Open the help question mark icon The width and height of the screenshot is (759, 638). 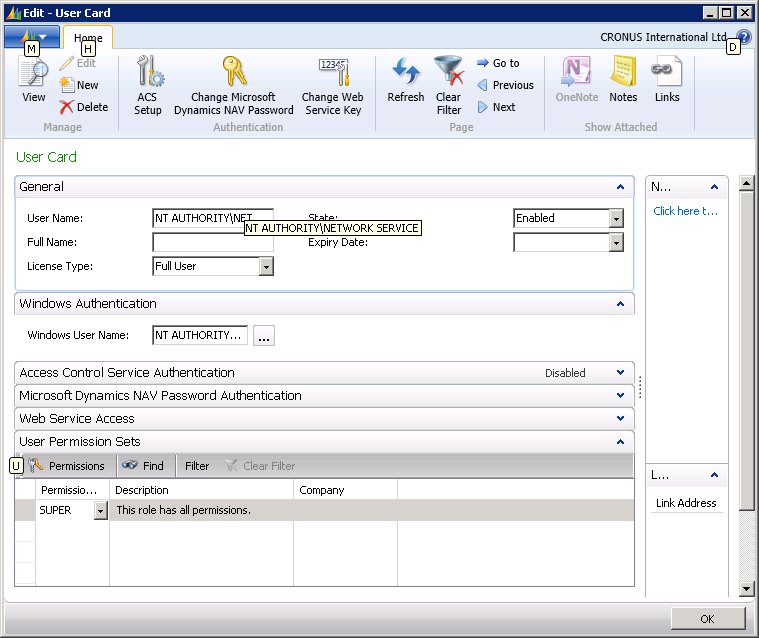tap(743, 37)
